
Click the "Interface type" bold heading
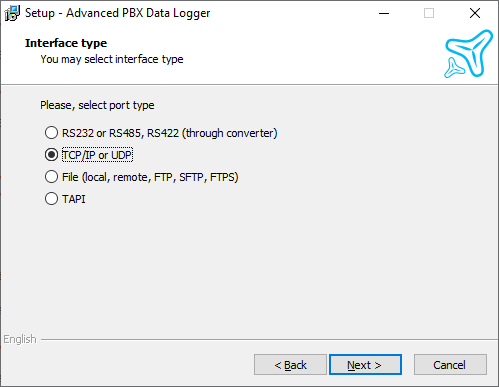(66, 43)
